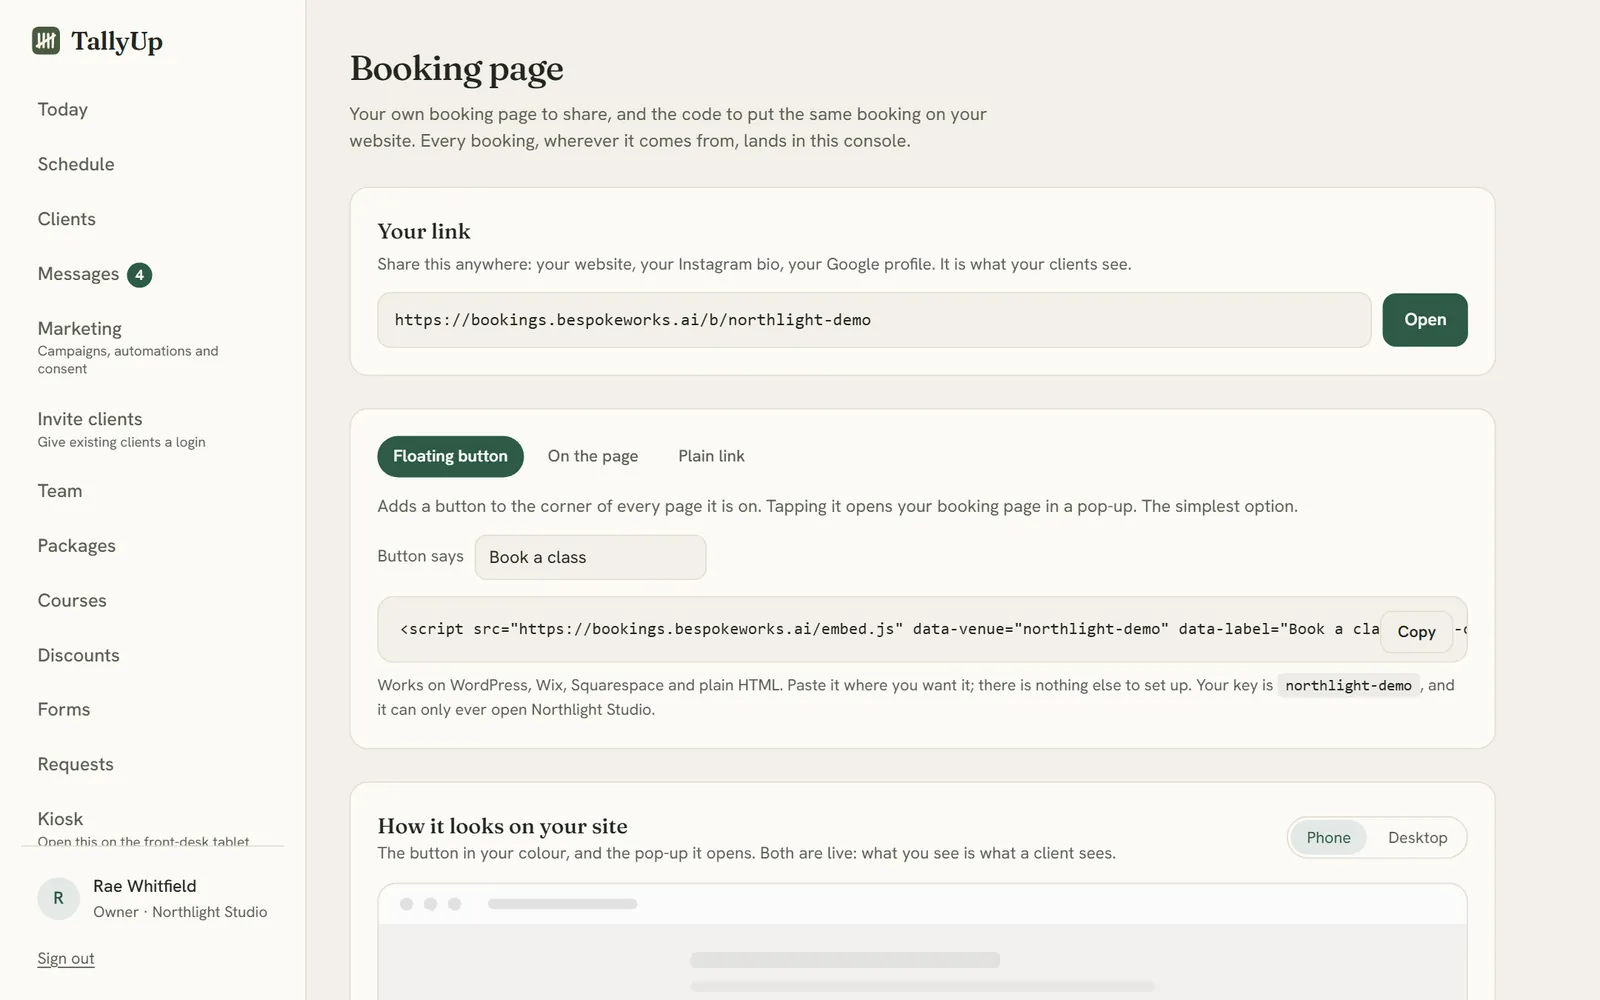
Task: Switch to the On the page tab
Action: point(593,456)
